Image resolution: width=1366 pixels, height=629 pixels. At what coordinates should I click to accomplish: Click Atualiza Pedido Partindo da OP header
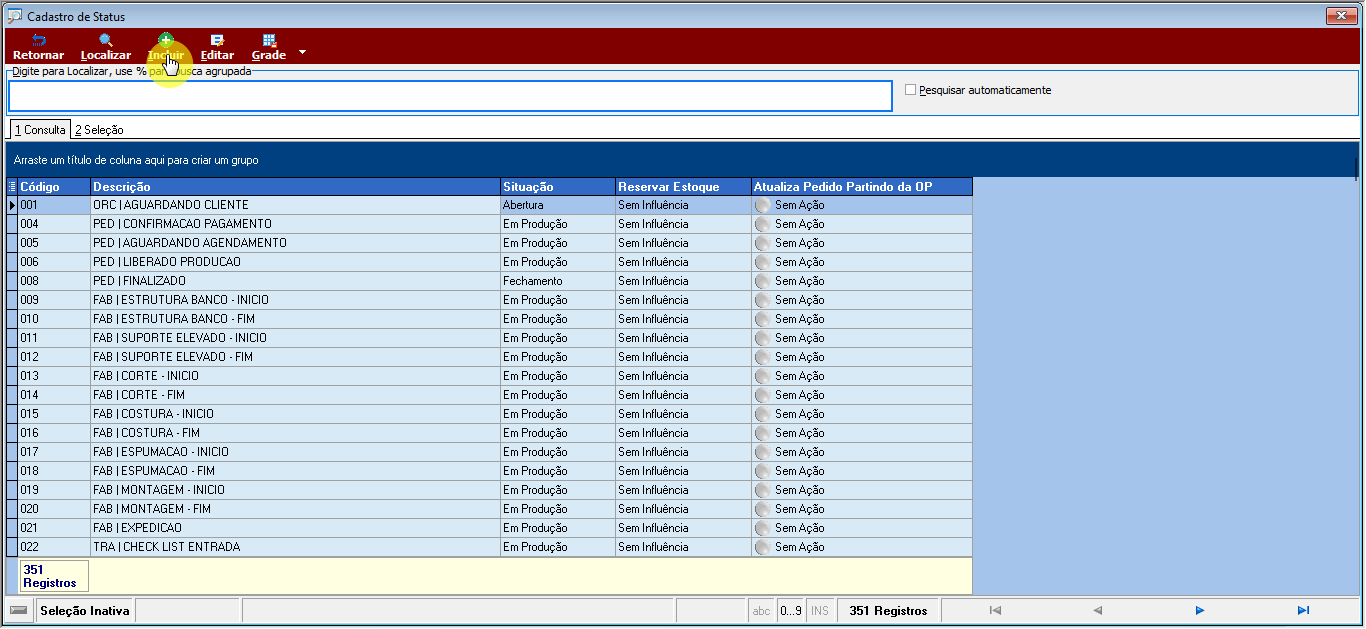[x=861, y=187]
